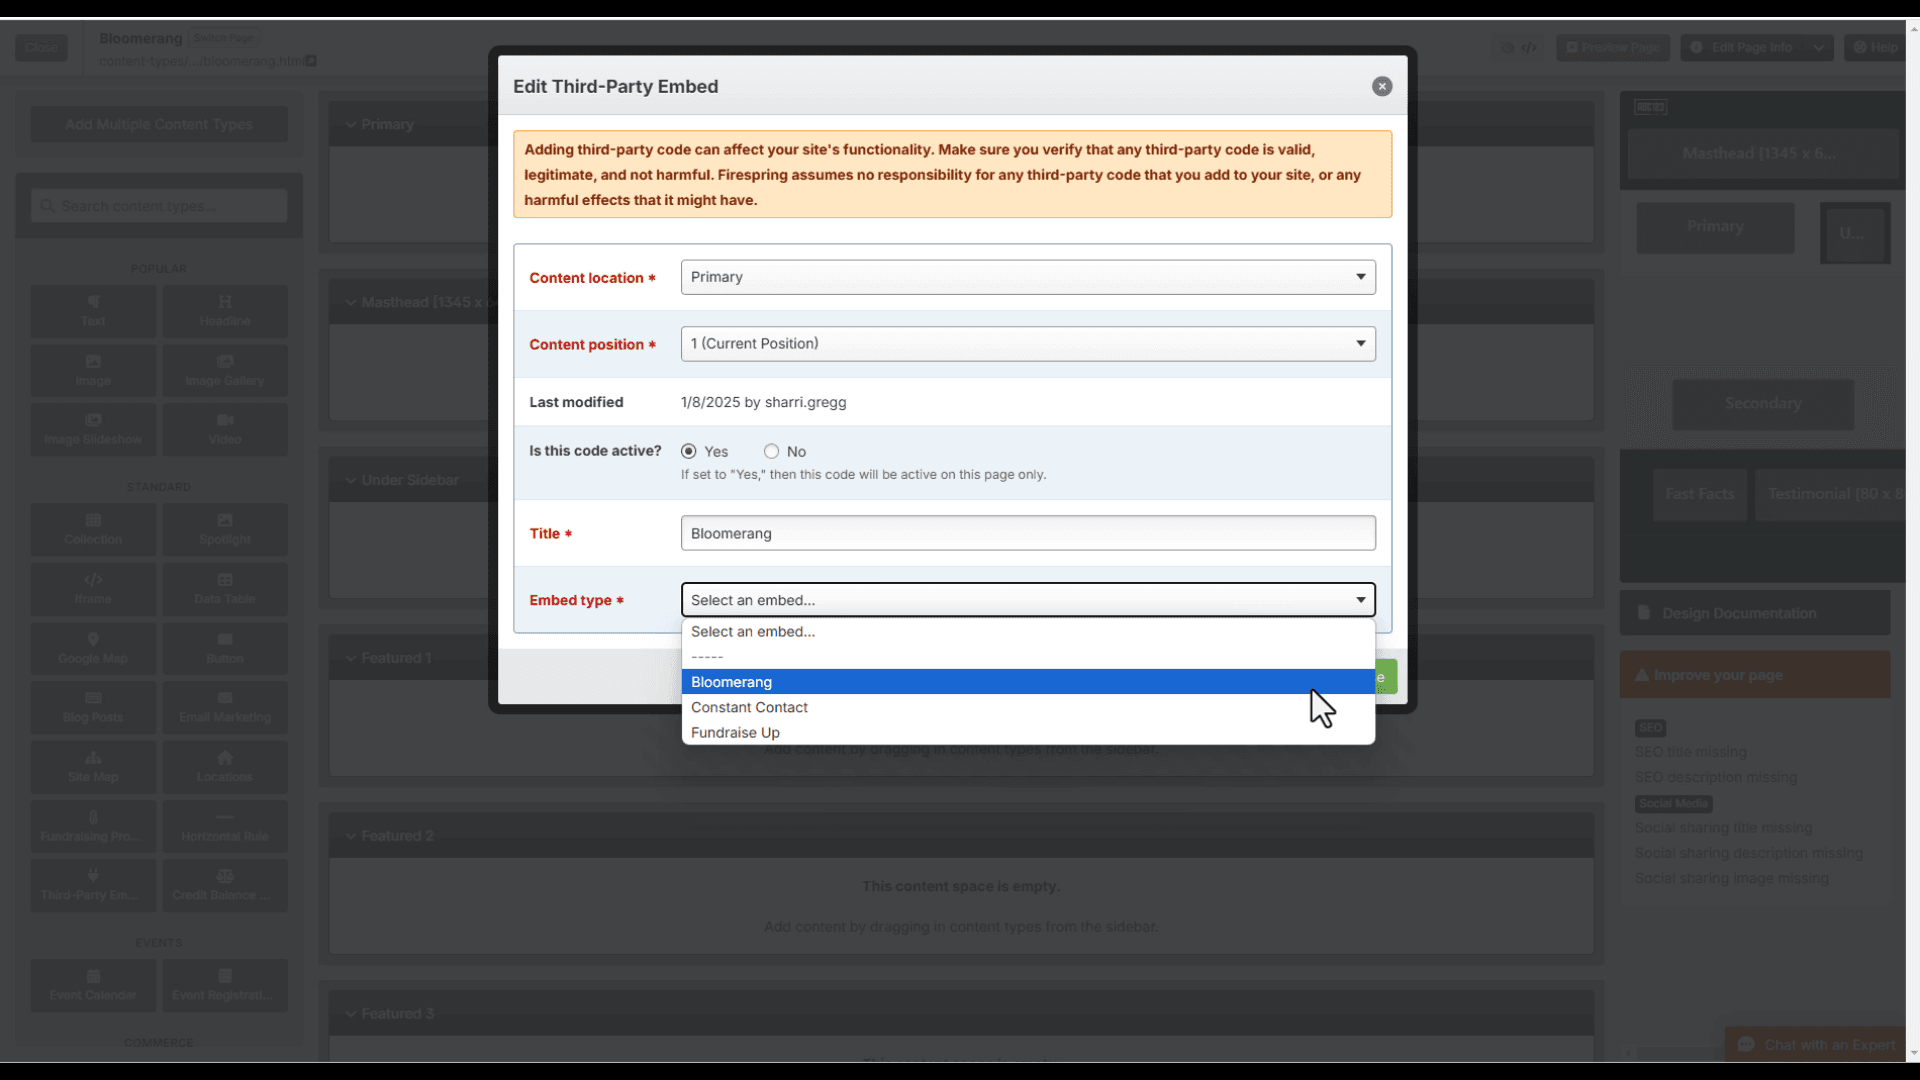Click the Improve your page banner
1920x1080 pixels.
(x=1755, y=675)
